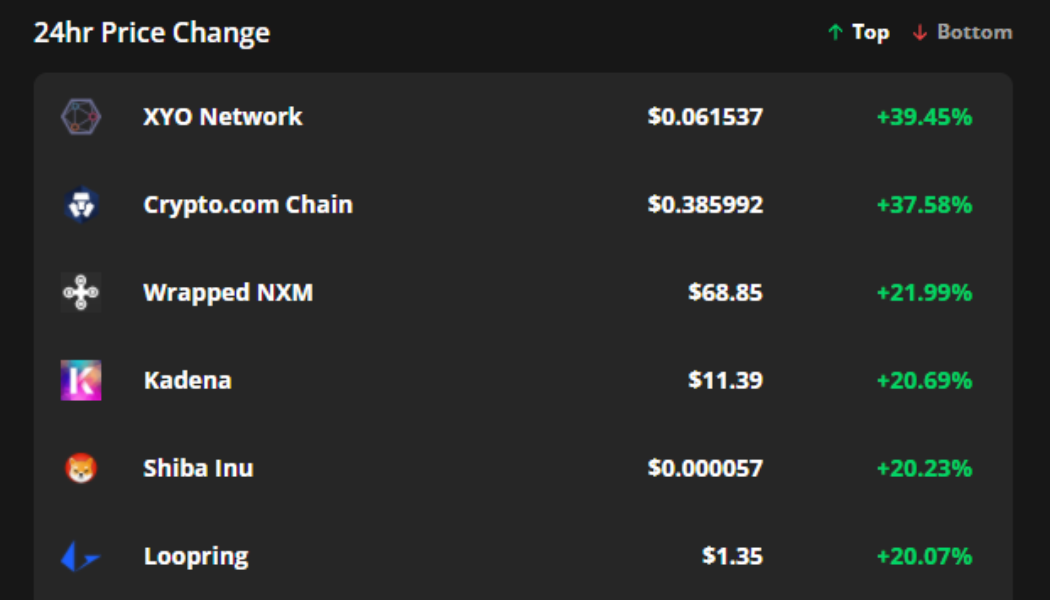Click Kadena's +20.69% change value
Screen dimensions: 1050x600
point(924,381)
